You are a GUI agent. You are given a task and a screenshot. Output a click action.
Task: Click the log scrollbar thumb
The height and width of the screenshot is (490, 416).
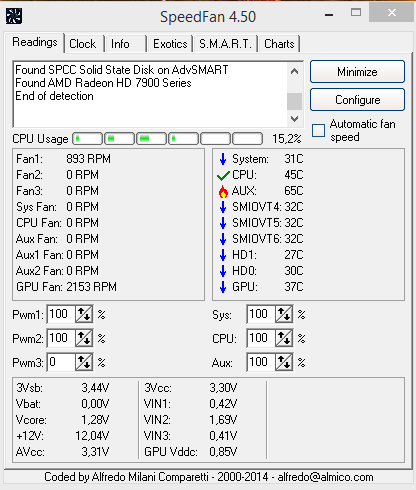point(294,101)
